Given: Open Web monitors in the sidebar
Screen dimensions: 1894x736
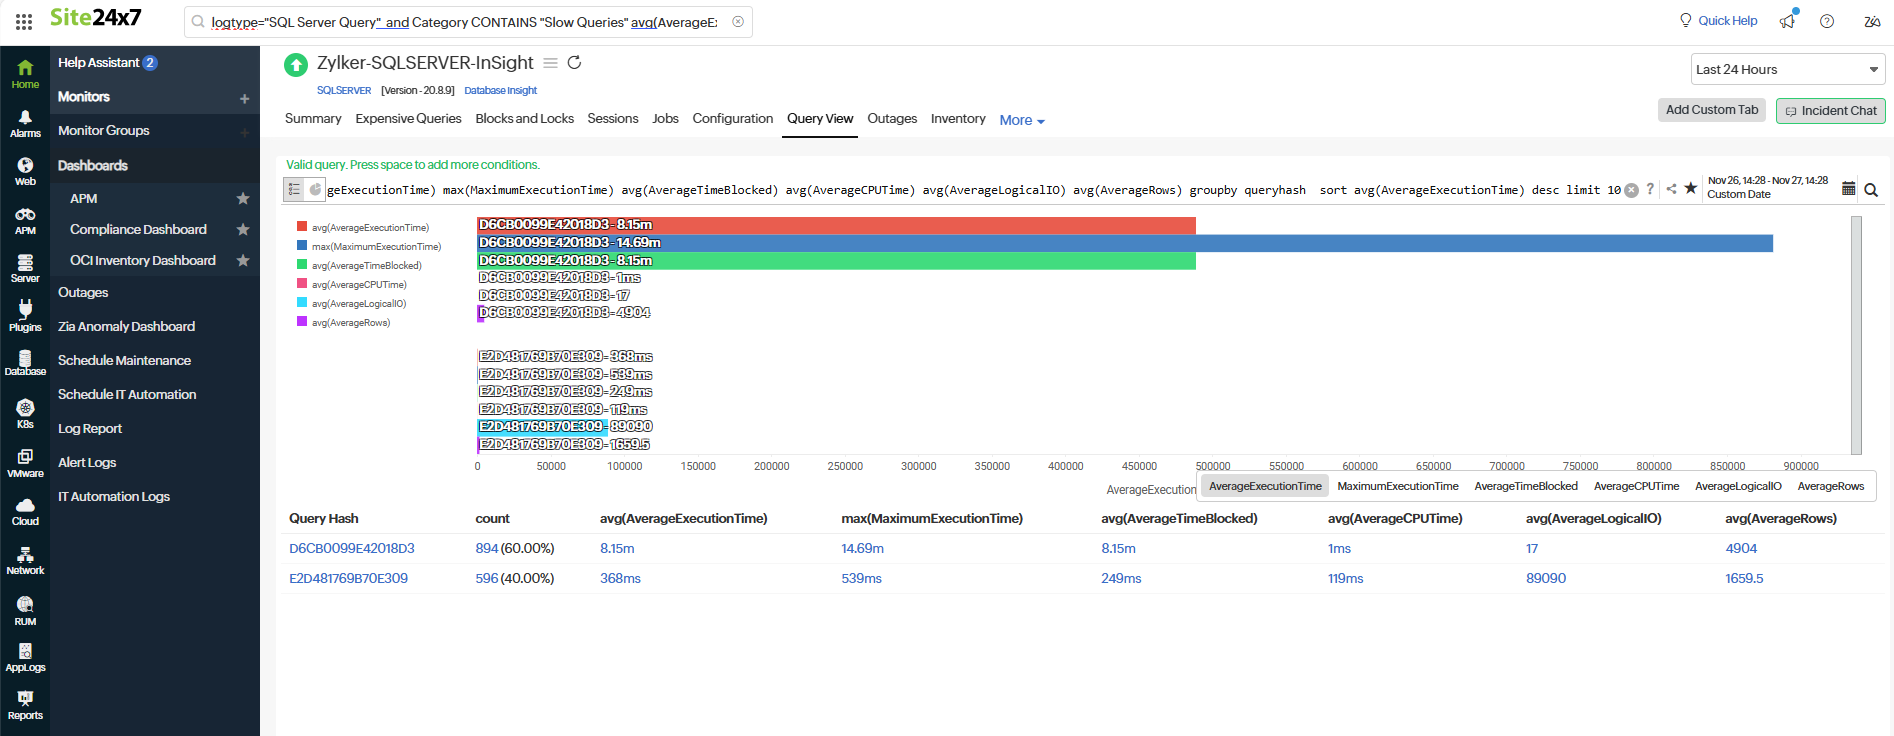Looking at the screenshot, I should (25, 172).
